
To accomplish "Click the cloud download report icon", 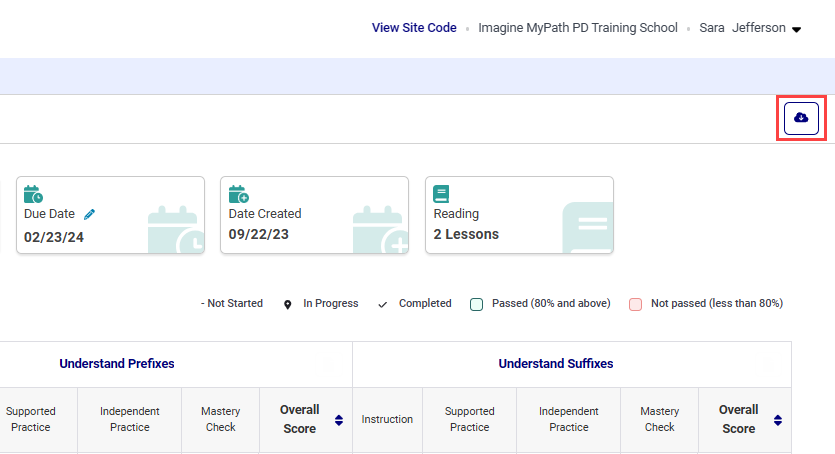I will [801, 118].
